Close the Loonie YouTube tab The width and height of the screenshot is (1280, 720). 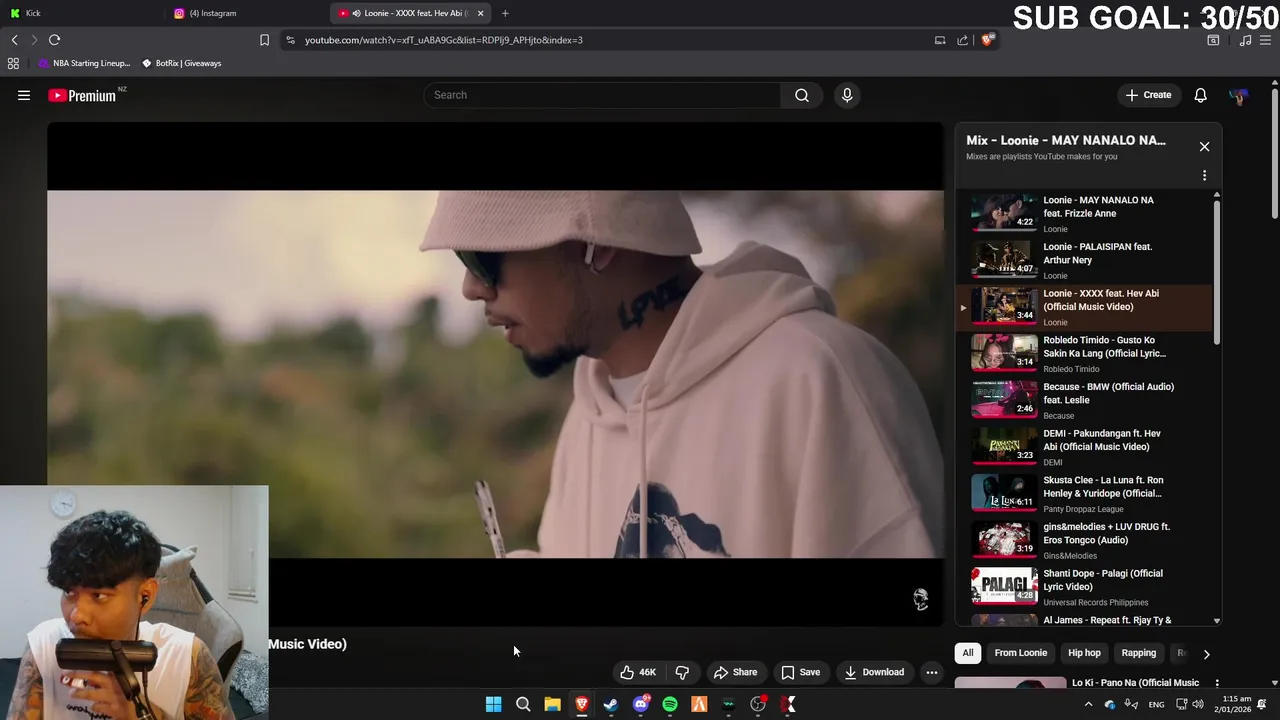[x=480, y=13]
